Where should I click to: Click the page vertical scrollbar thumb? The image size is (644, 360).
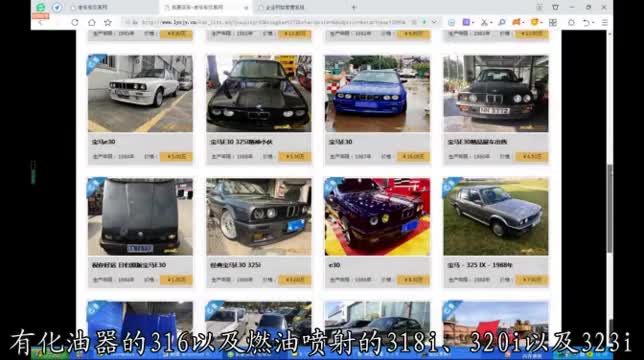610,209
